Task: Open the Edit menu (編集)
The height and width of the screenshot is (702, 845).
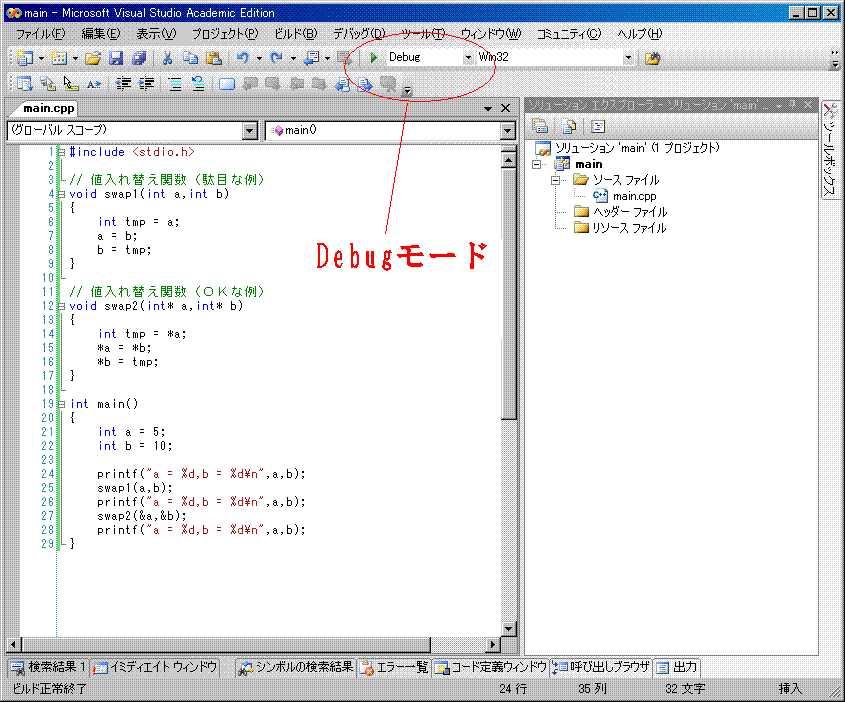Action: pyautogui.click(x=101, y=33)
